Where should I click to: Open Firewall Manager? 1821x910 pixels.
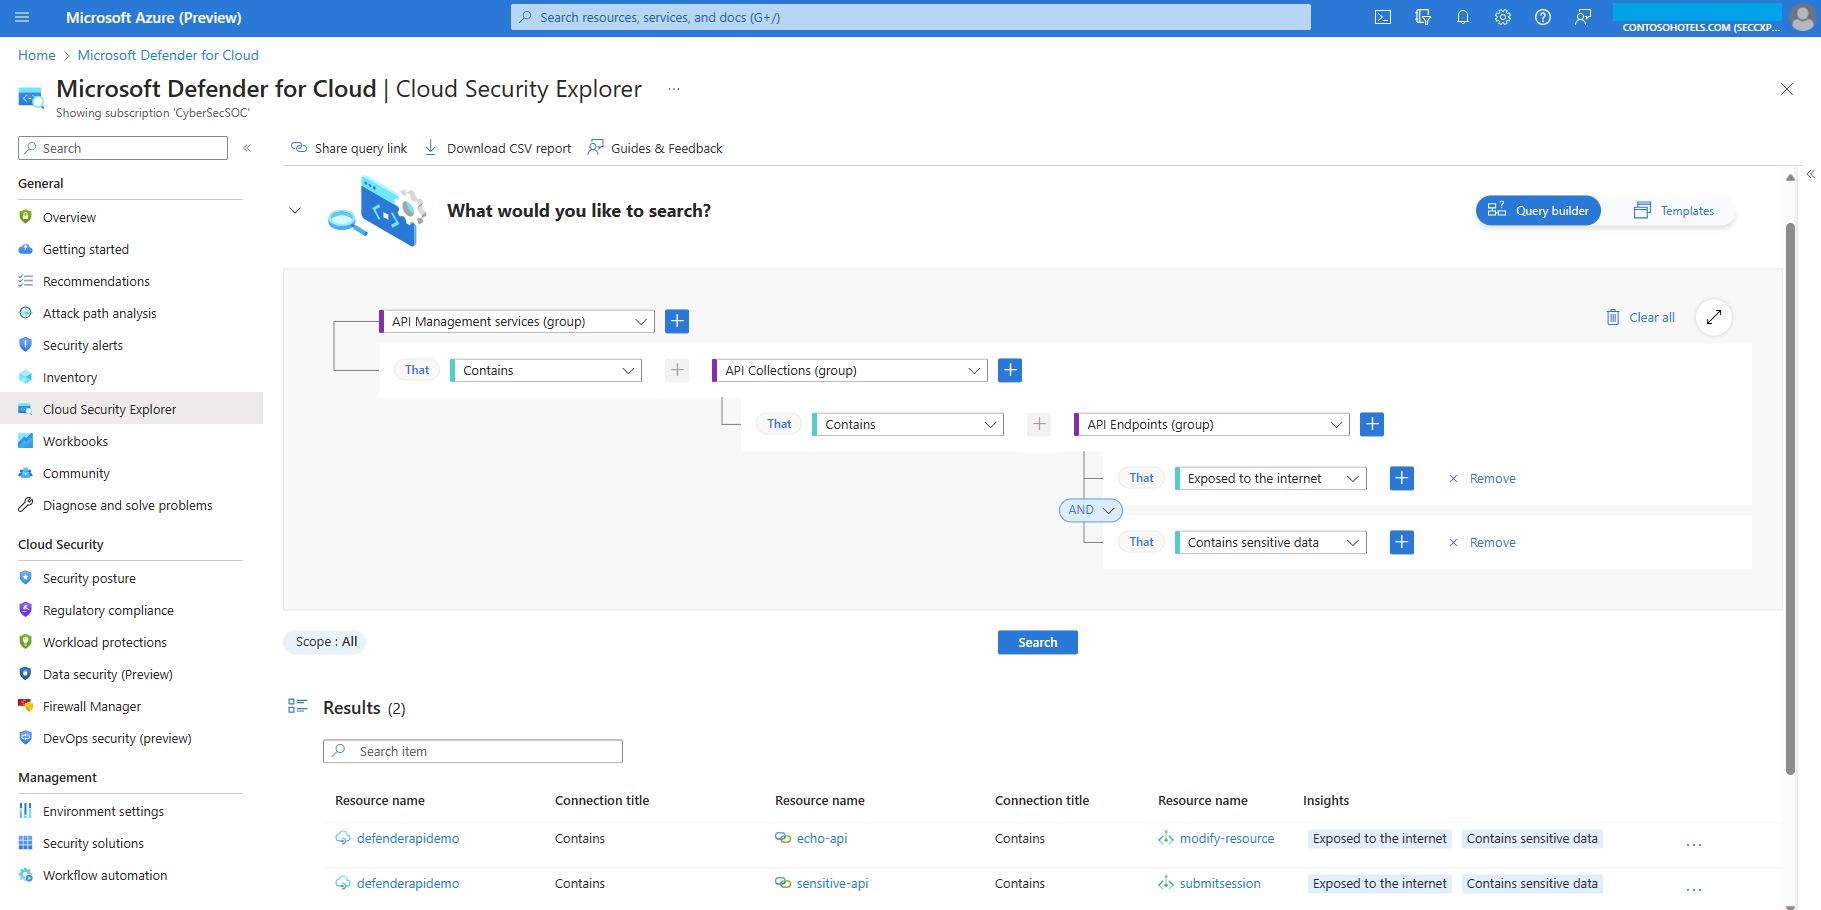click(92, 706)
